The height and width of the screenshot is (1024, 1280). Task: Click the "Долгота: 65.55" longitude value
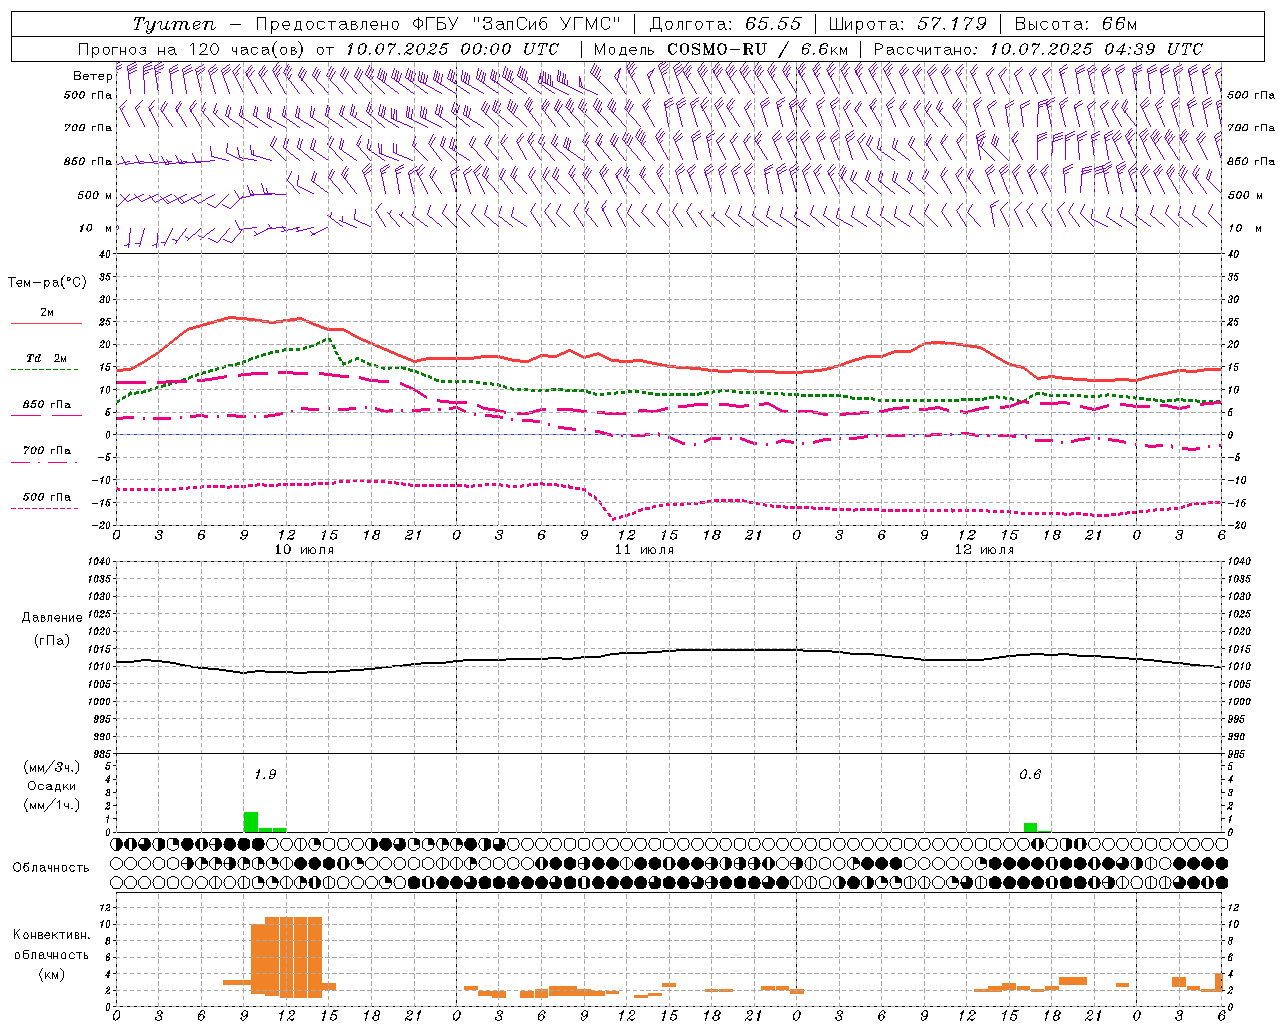pyautogui.click(x=725, y=24)
